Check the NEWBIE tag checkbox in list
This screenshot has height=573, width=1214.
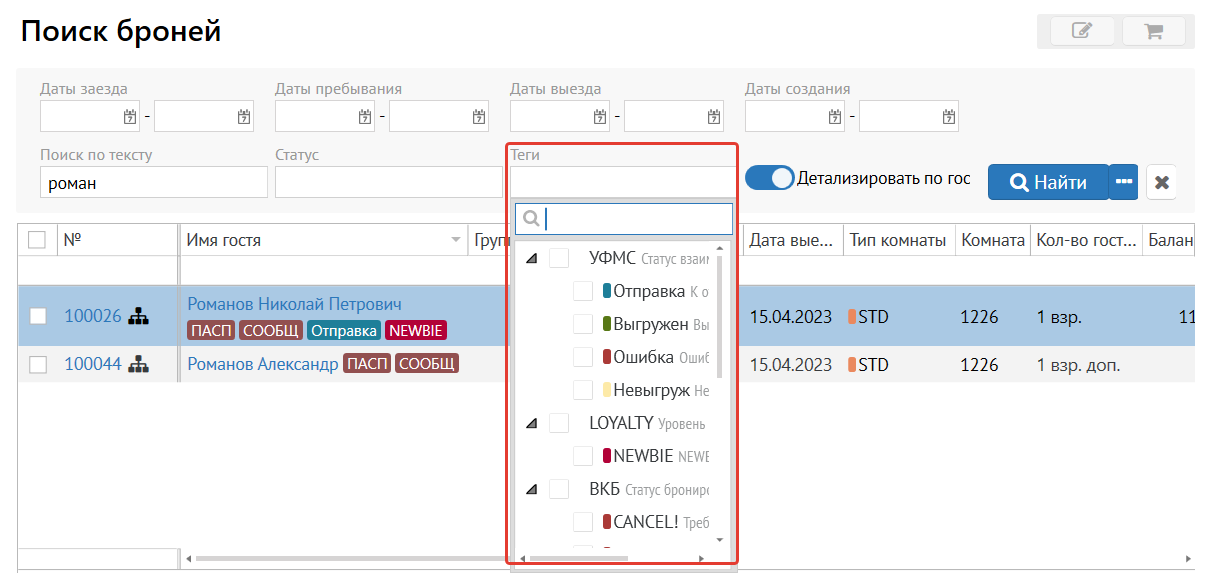pos(583,456)
